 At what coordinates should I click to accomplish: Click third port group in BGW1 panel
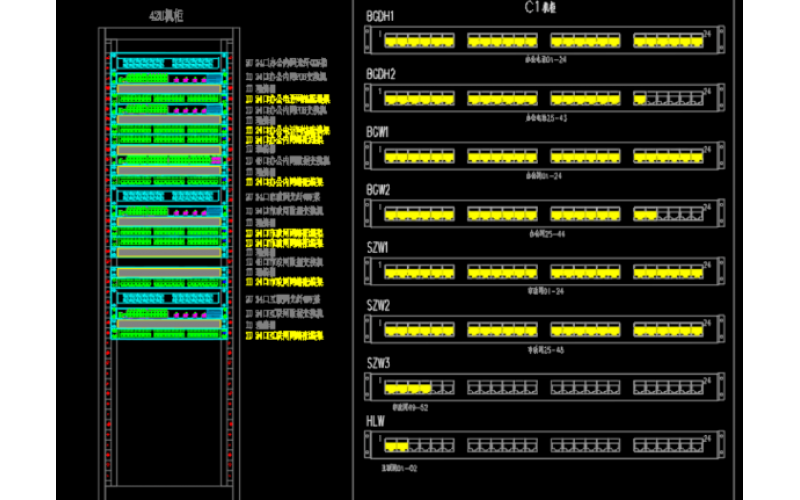[585, 156]
